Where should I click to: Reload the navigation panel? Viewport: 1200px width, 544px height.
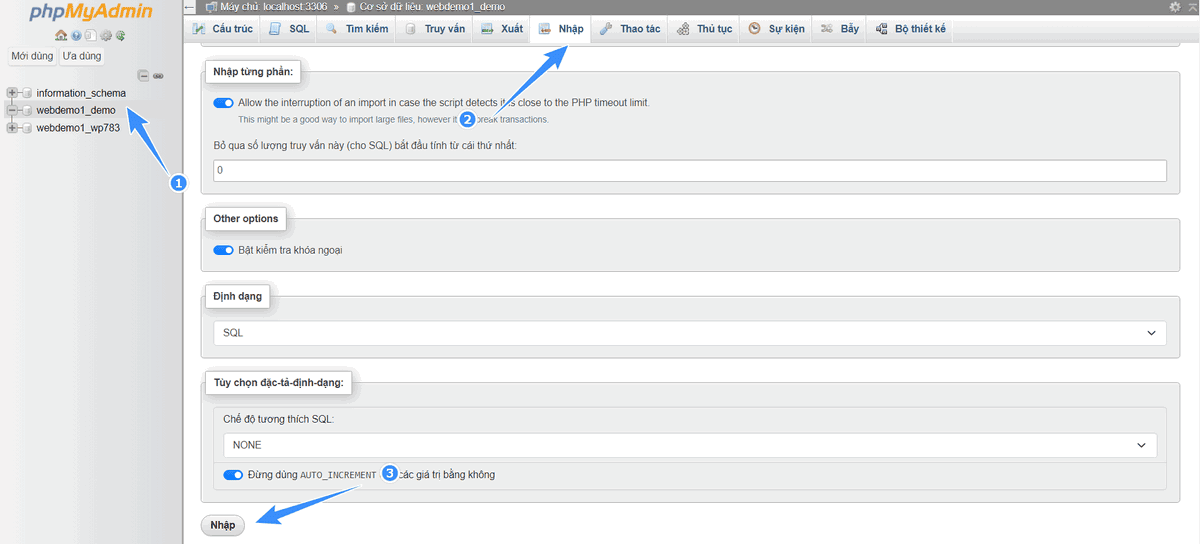(120, 36)
